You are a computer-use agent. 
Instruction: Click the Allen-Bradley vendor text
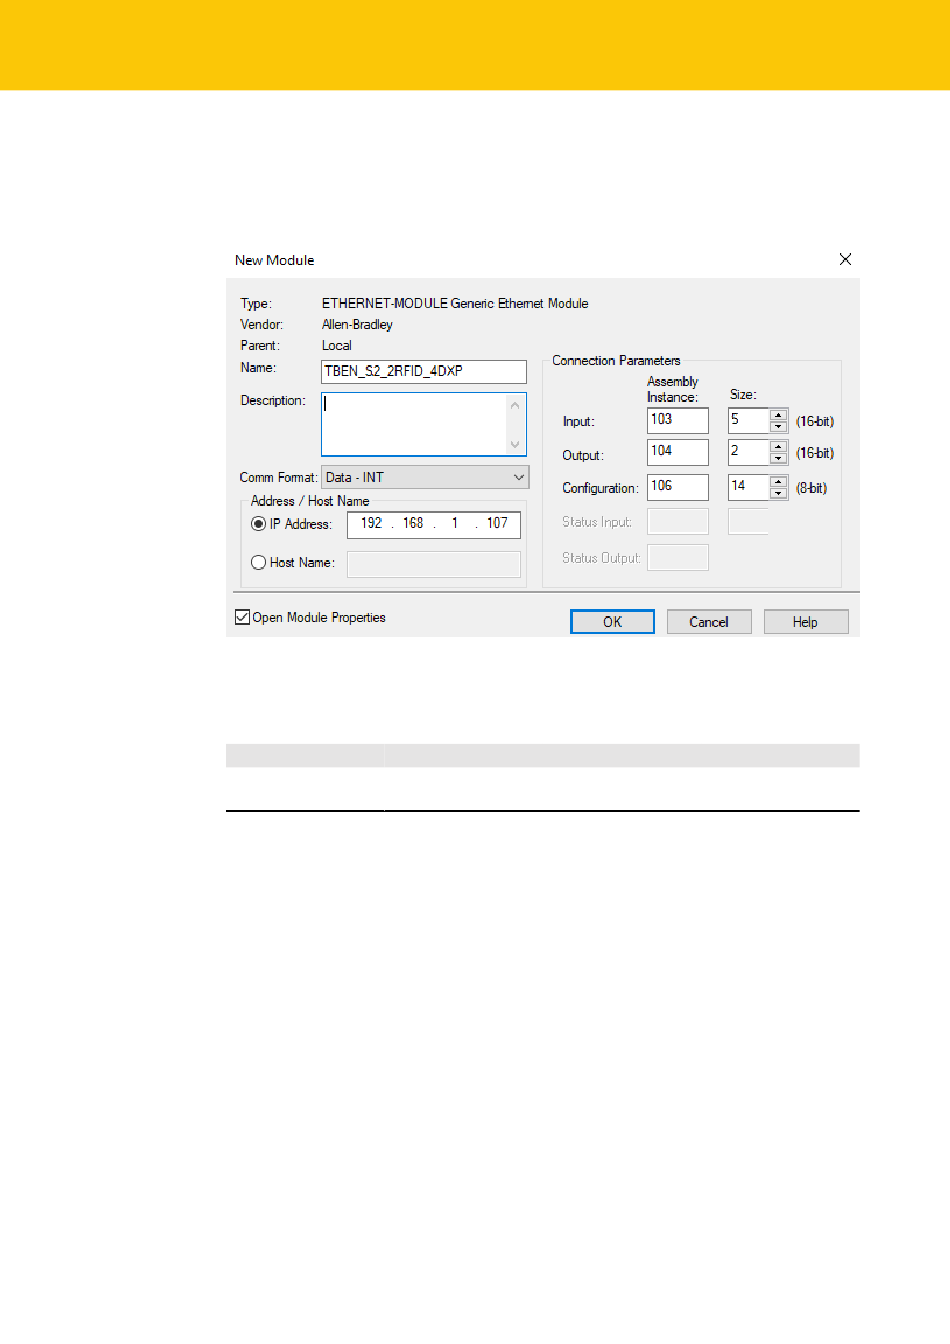[x=357, y=324]
